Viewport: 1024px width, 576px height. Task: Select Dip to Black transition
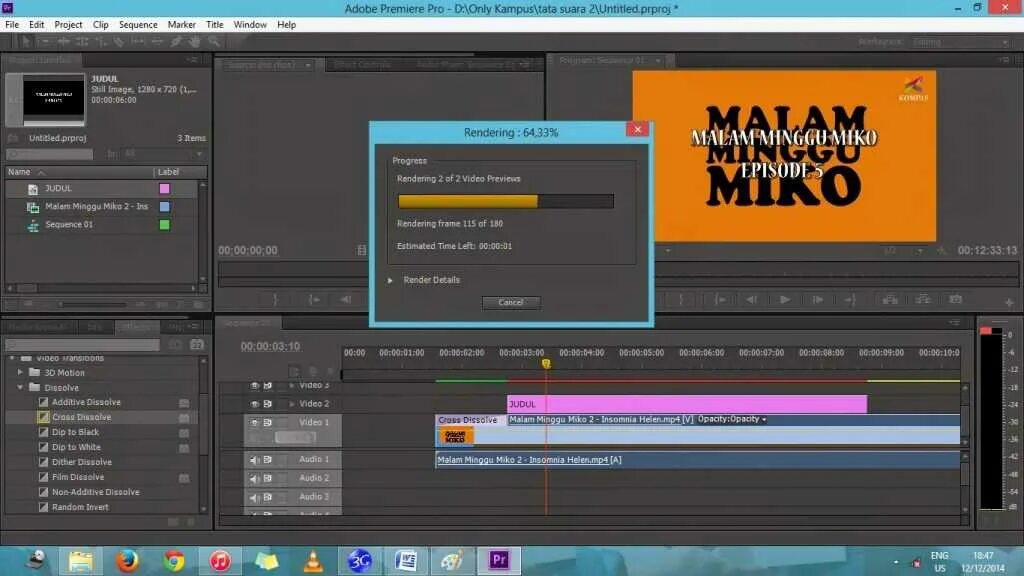(75, 432)
